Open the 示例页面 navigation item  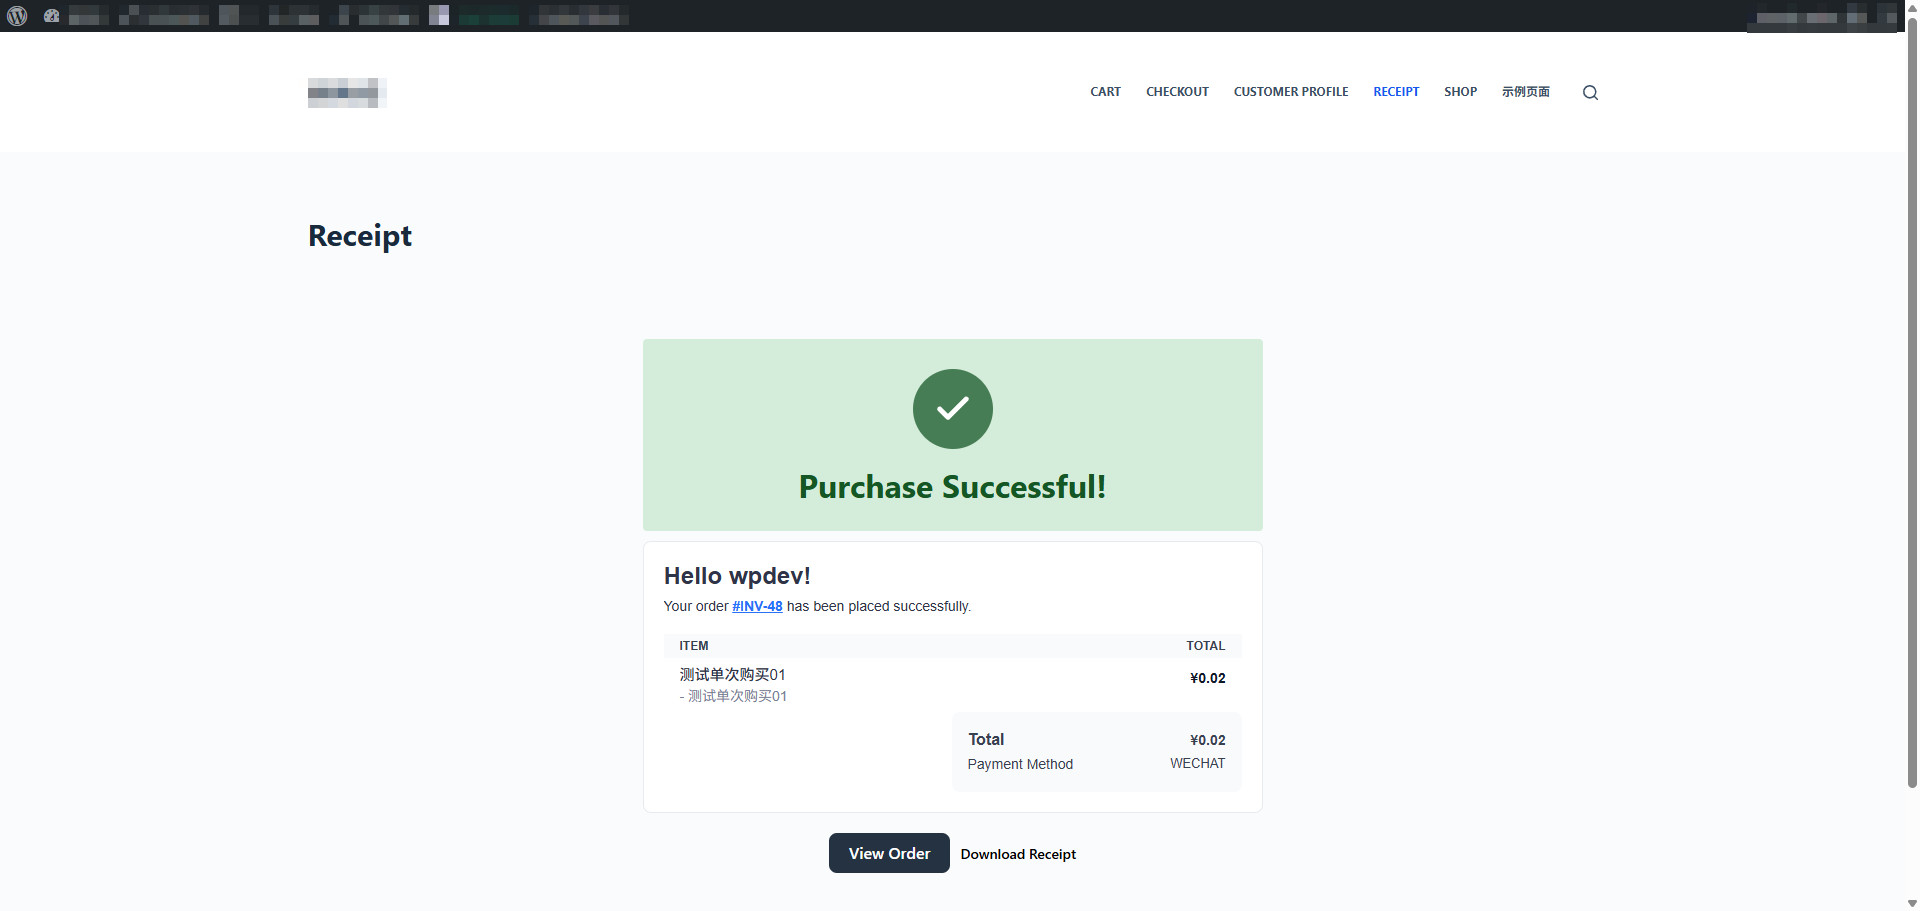[x=1525, y=91]
